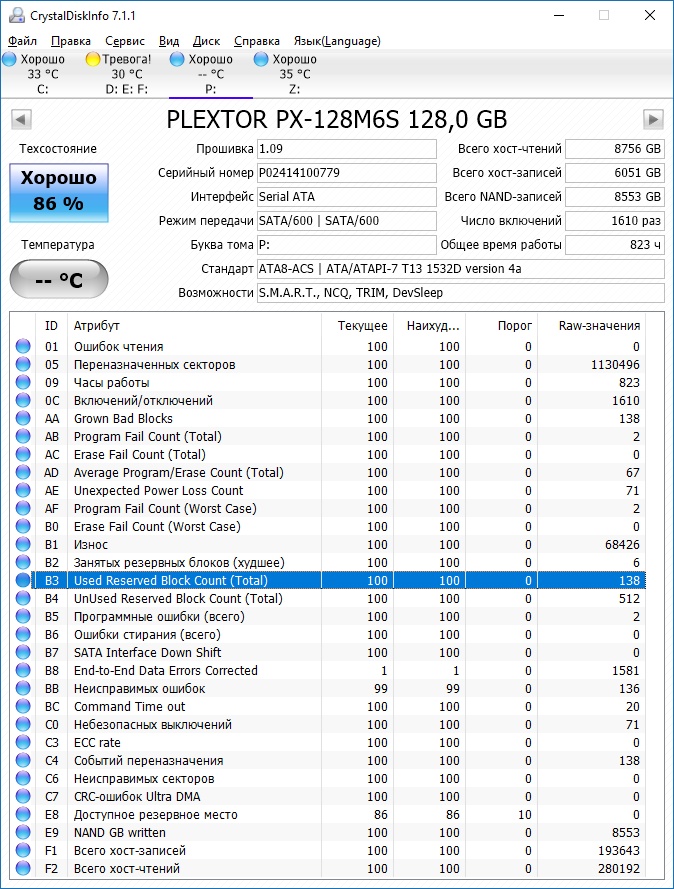Click status orb for Average Program/Erase Count
The width and height of the screenshot is (674, 889).
click(x=23, y=472)
